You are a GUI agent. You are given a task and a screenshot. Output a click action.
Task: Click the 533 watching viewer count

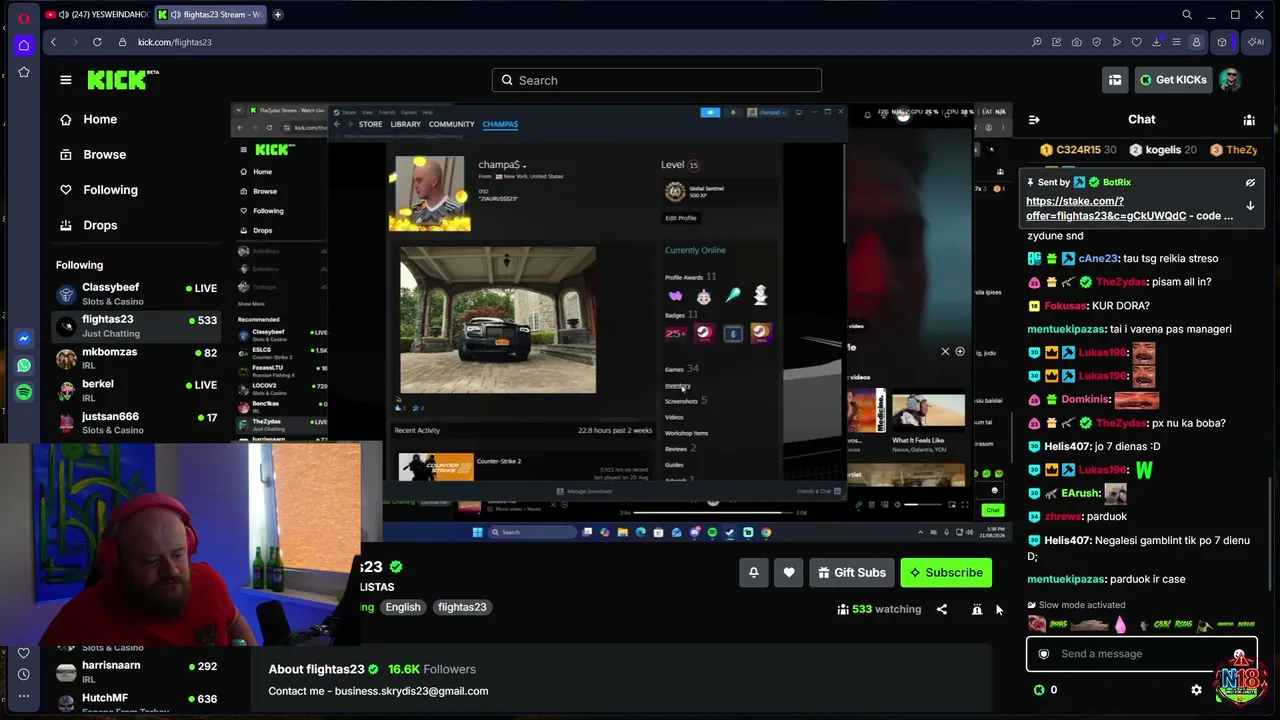click(x=879, y=609)
